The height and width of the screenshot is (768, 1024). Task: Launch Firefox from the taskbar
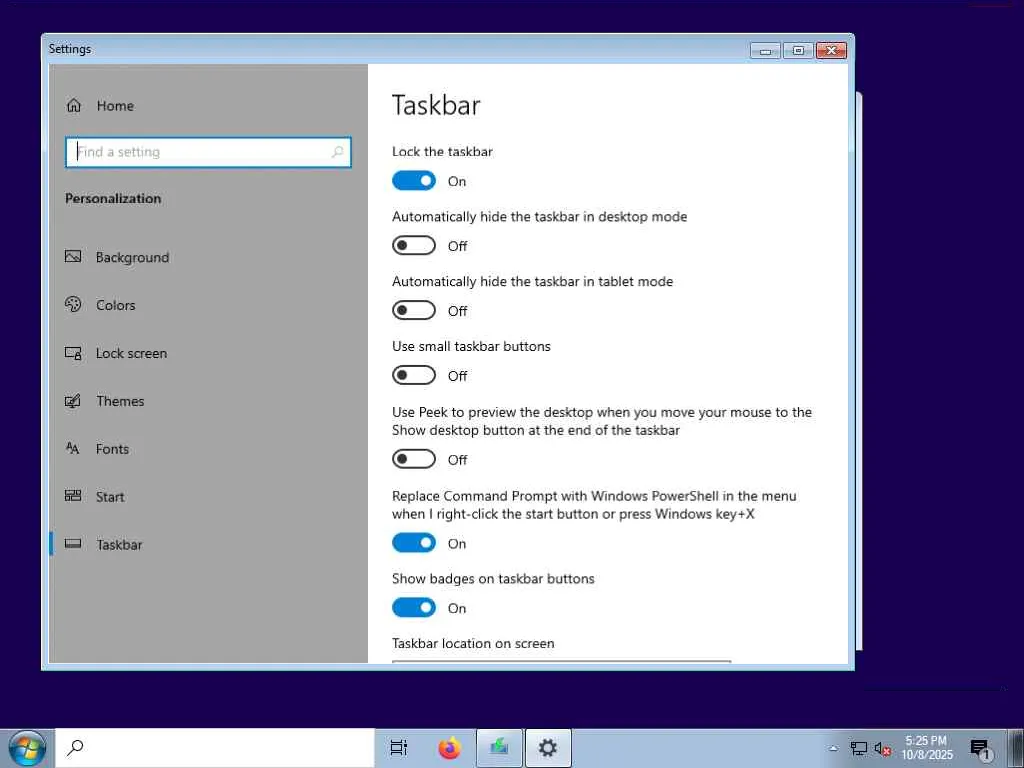(449, 748)
